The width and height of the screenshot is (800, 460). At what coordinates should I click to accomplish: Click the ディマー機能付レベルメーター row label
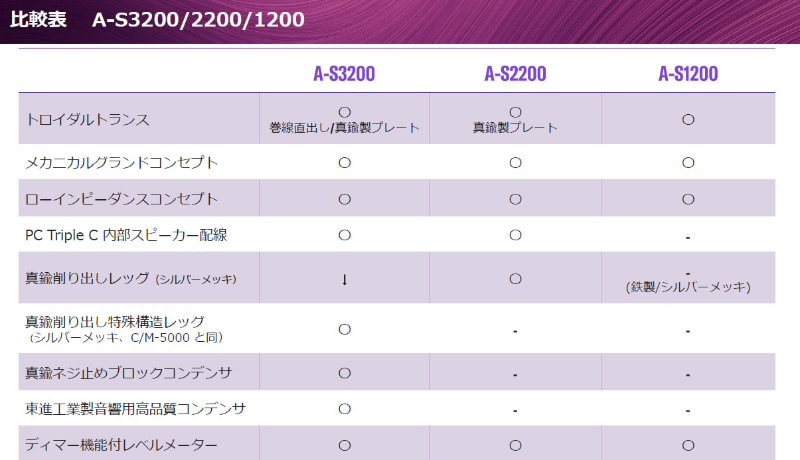(121, 444)
